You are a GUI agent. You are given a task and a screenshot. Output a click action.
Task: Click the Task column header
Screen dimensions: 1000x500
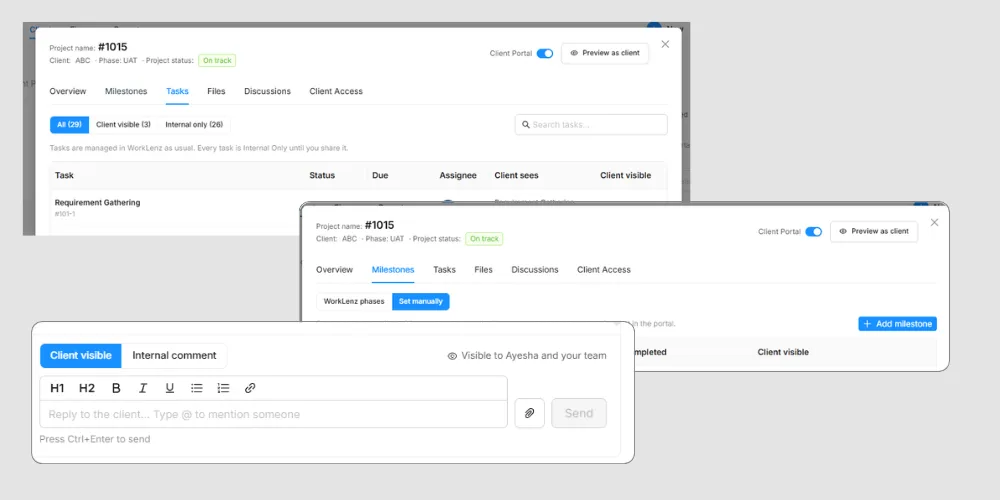[64, 175]
